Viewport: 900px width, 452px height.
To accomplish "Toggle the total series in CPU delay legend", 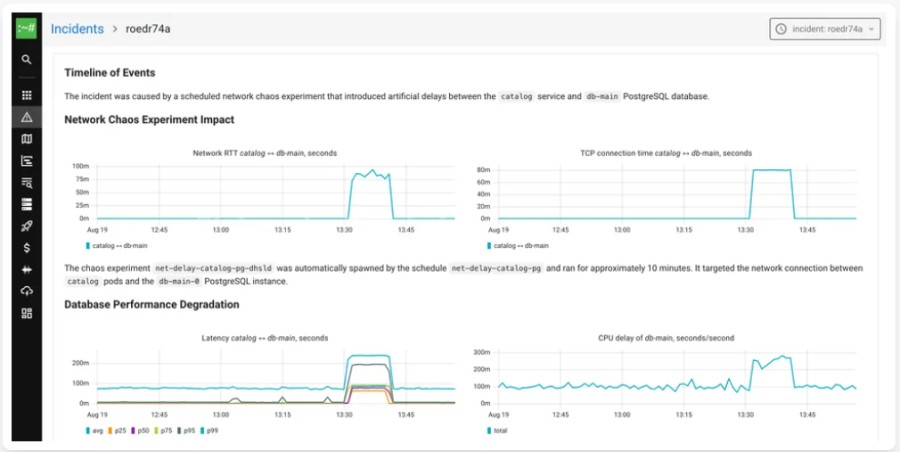I will pyautogui.click(x=497, y=430).
